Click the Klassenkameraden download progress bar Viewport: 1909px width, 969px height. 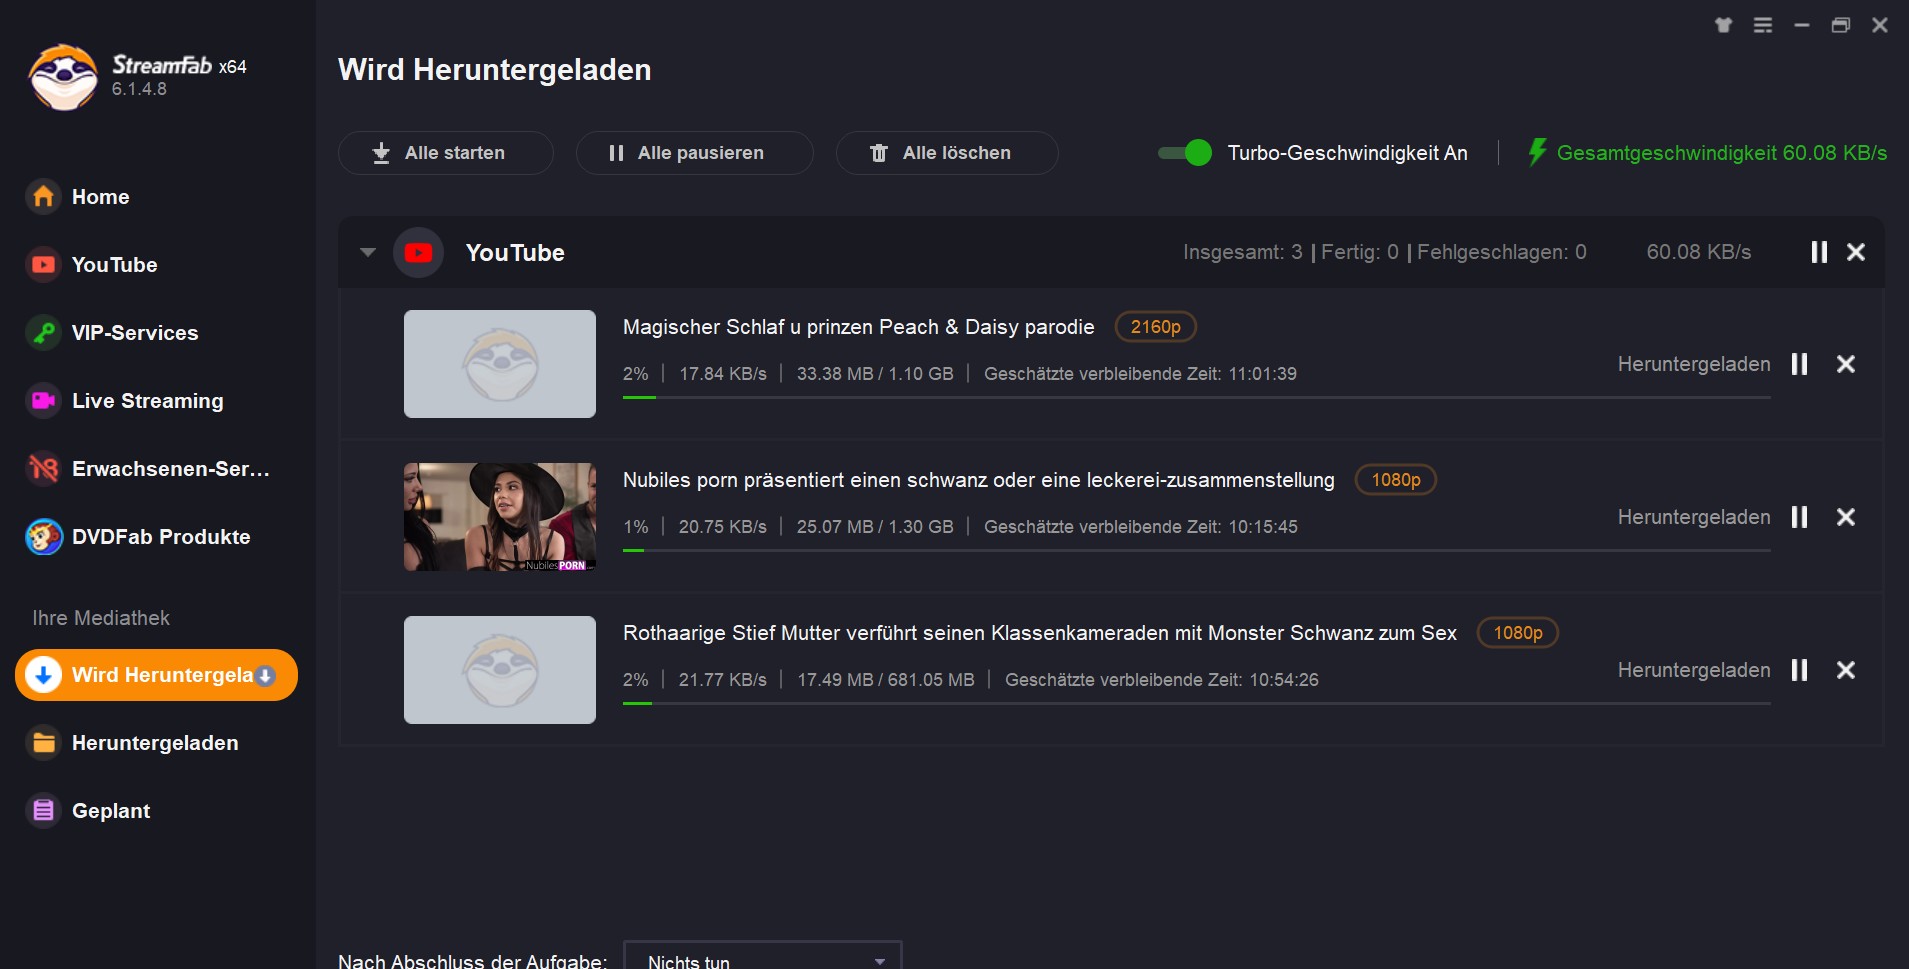coord(1196,704)
